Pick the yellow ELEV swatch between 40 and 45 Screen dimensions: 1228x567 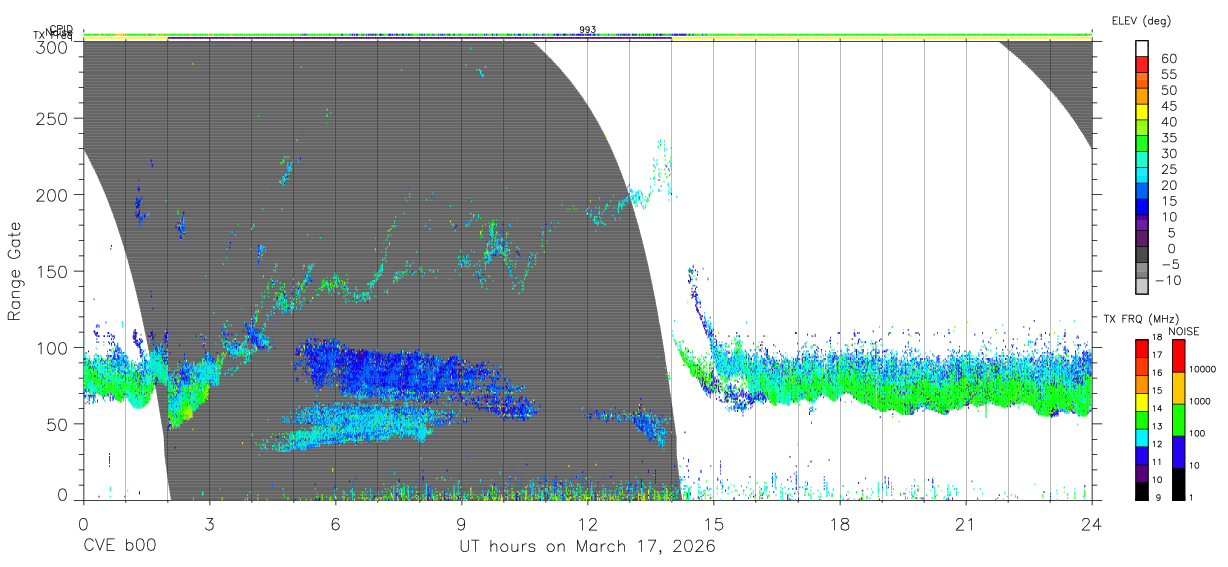point(1143,113)
